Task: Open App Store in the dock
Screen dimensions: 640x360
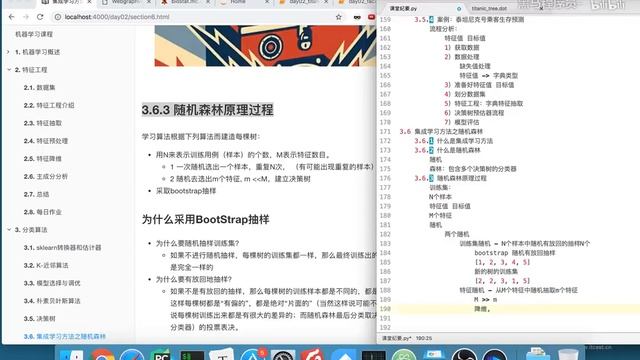Action: [x=253, y=354]
